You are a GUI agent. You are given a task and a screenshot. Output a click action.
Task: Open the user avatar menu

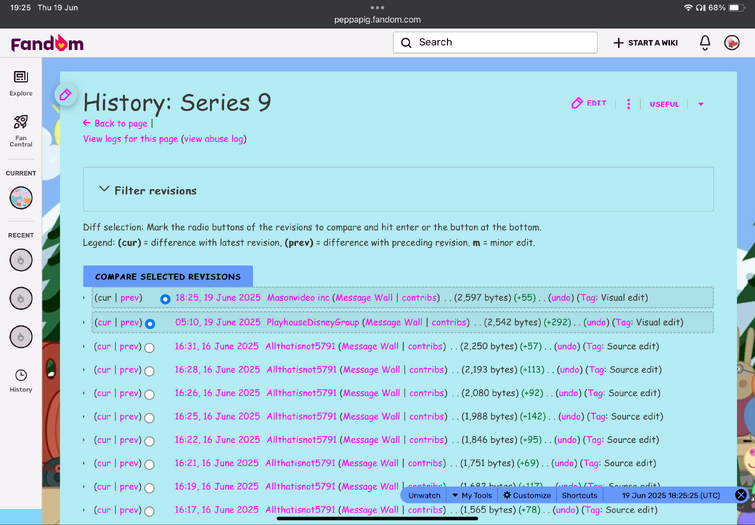(x=732, y=43)
